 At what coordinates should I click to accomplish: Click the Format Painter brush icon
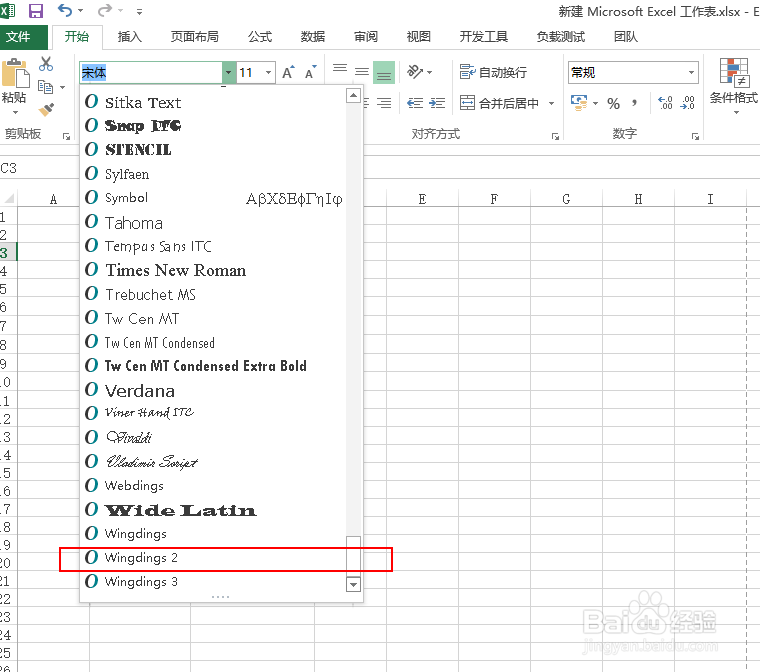pyautogui.click(x=46, y=110)
